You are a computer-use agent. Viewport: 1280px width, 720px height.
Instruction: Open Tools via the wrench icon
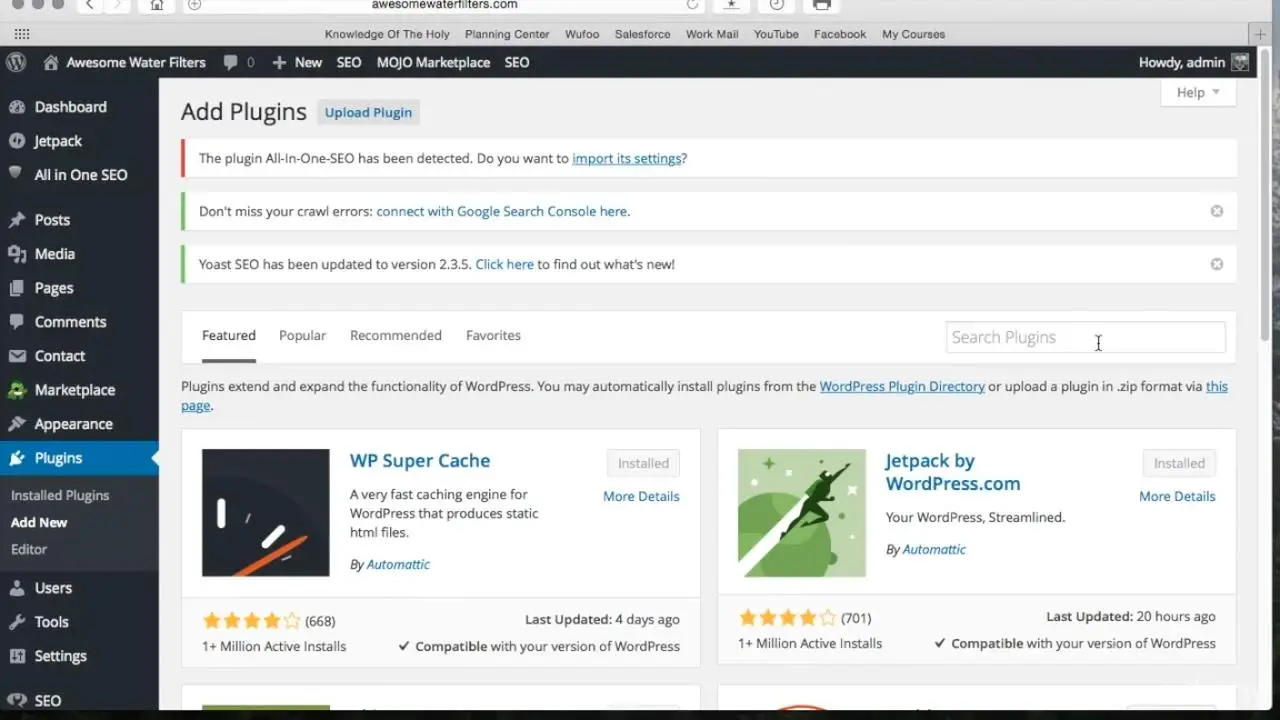17,622
